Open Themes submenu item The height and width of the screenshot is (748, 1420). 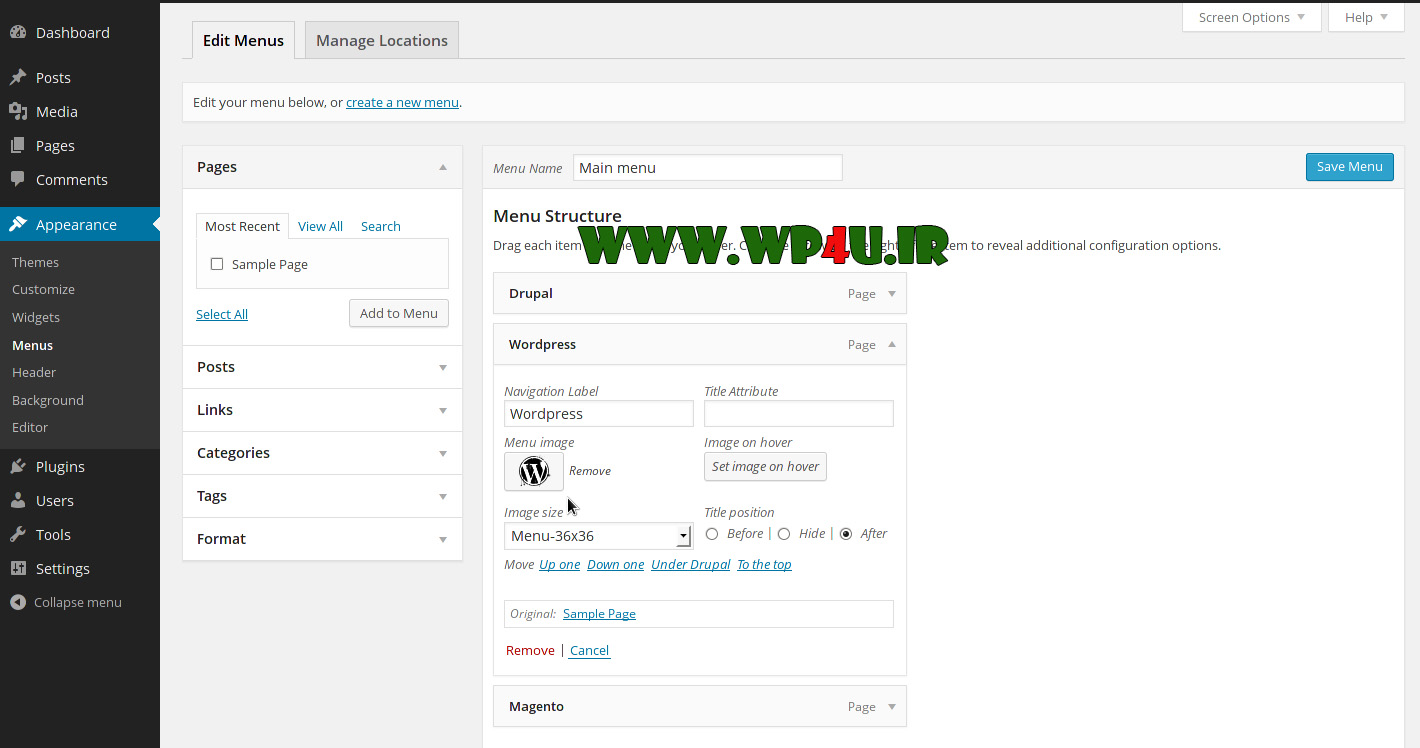pos(36,262)
